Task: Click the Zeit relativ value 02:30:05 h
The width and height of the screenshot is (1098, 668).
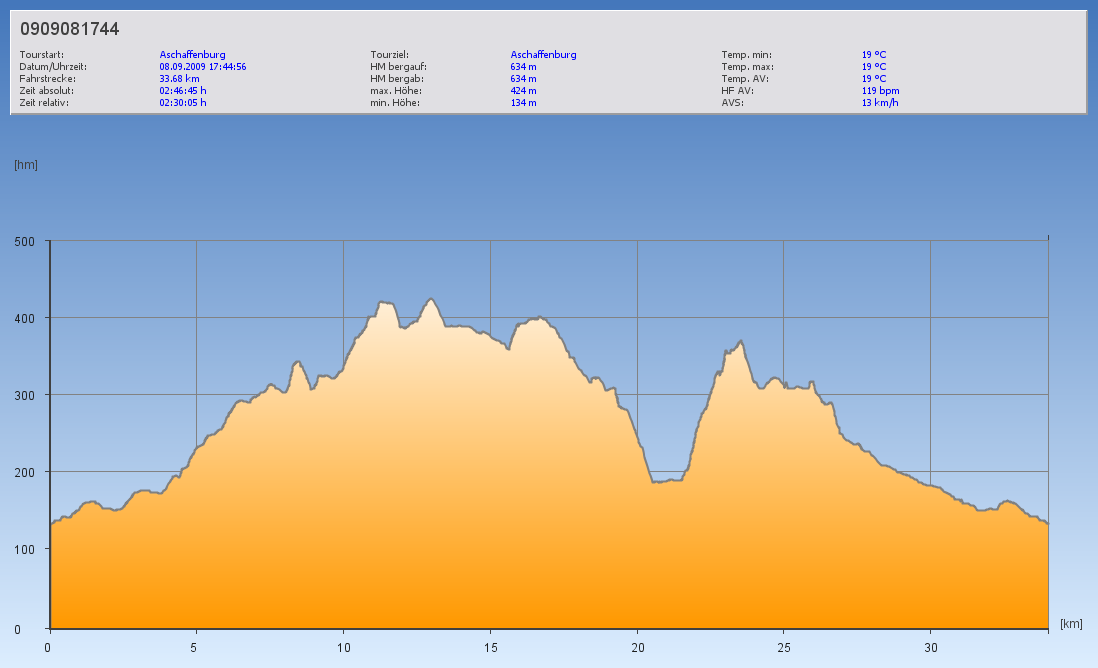Action: 183,103
